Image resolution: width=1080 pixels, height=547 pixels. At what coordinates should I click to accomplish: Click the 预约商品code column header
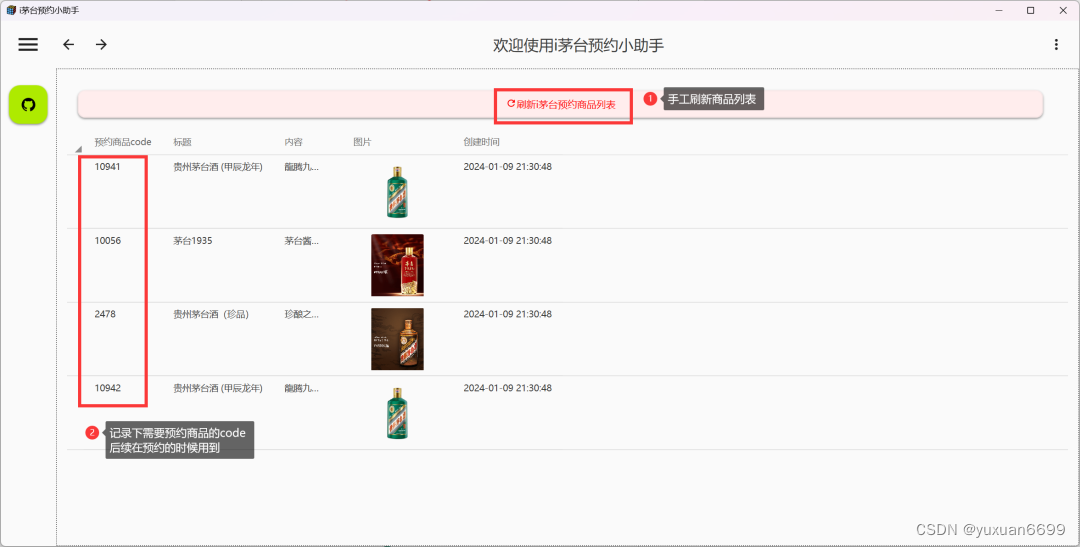click(123, 142)
